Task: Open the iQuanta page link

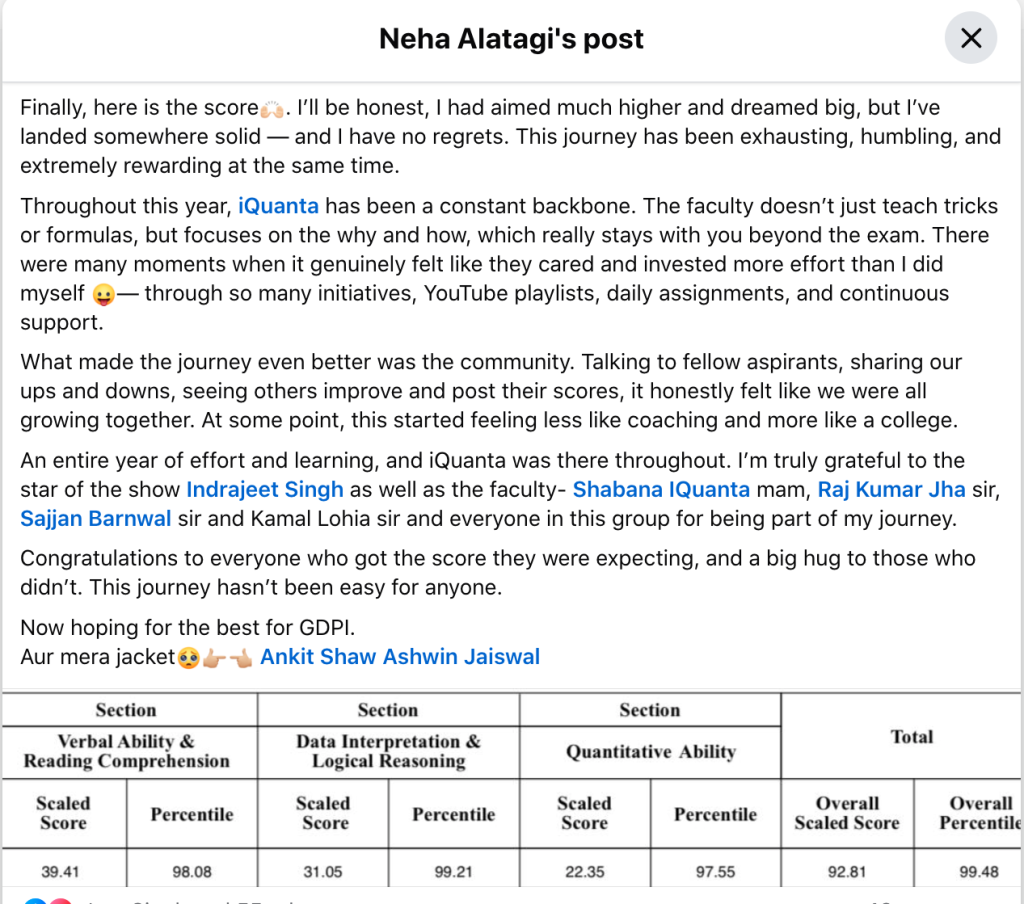Action: point(278,207)
